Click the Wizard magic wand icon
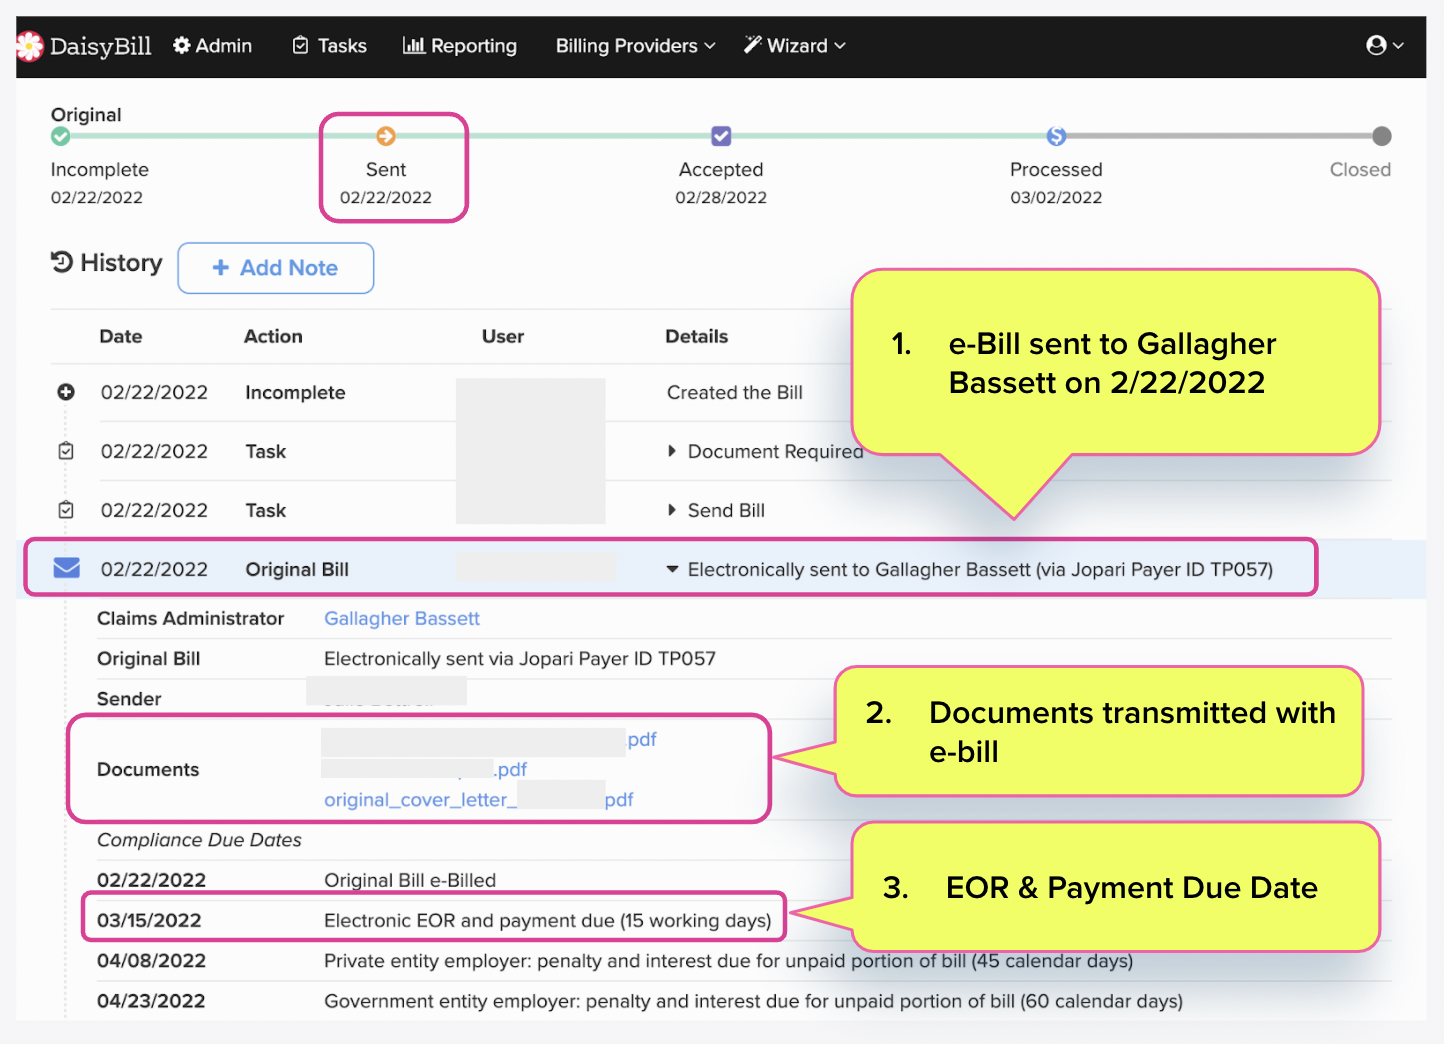 753,45
